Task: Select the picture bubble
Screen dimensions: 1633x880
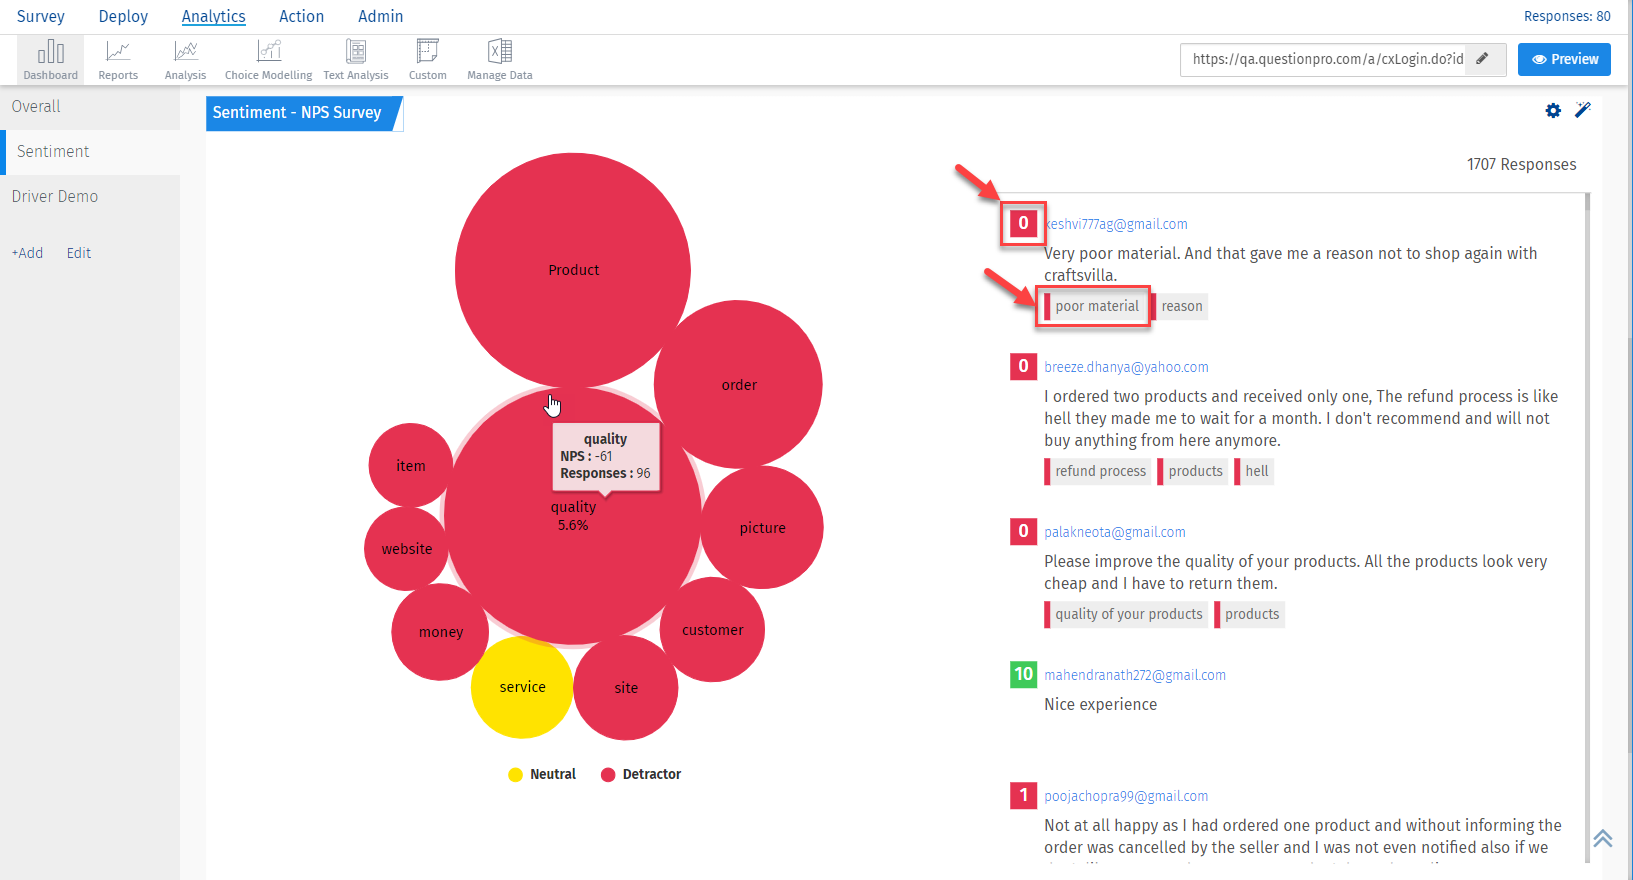Action: coord(762,527)
